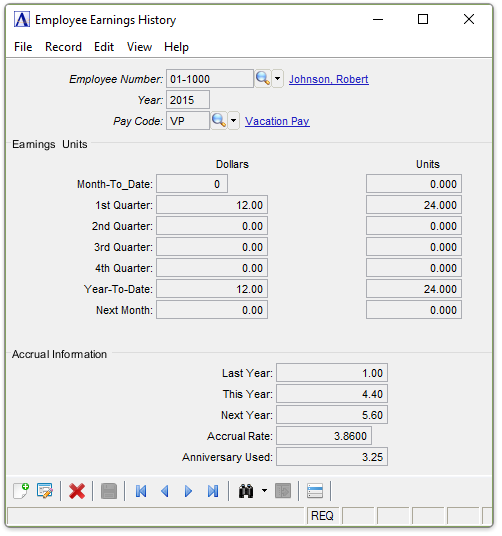Expand the binoculars Find options arrow
502x536 pixels.
click(x=264, y=491)
